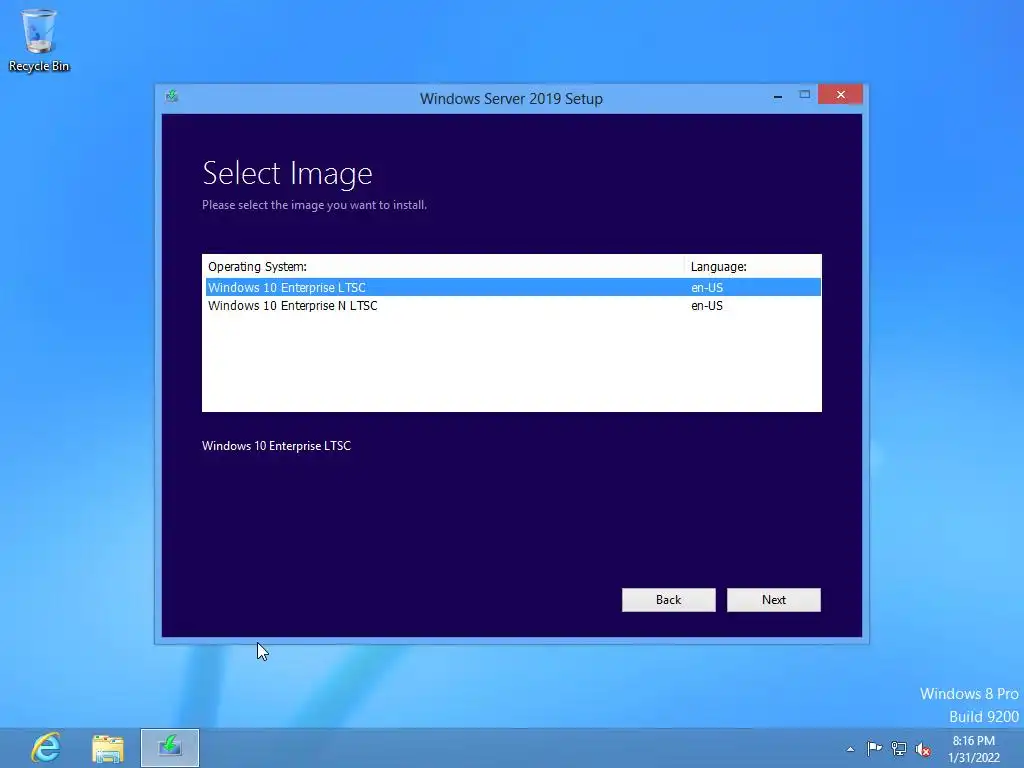Screen dimensions: 1024x768
Task: Click the setup icon in title bar
Action: [x=172, y=97]
